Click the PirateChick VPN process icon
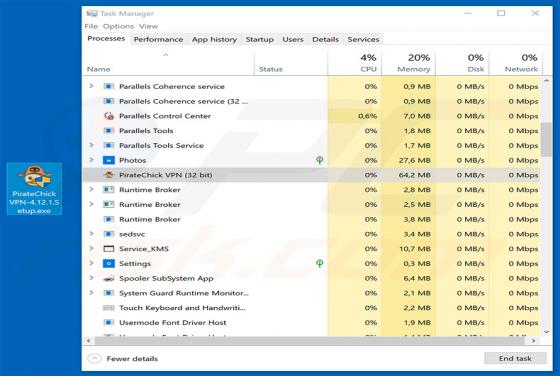The image size is (560, 376). (109, 175)
